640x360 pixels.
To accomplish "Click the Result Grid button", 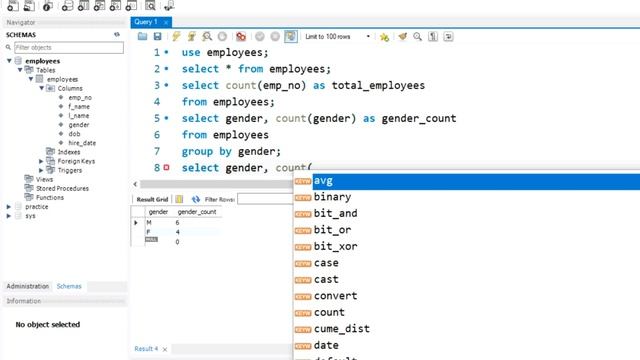I will click(x=152, y=200).
